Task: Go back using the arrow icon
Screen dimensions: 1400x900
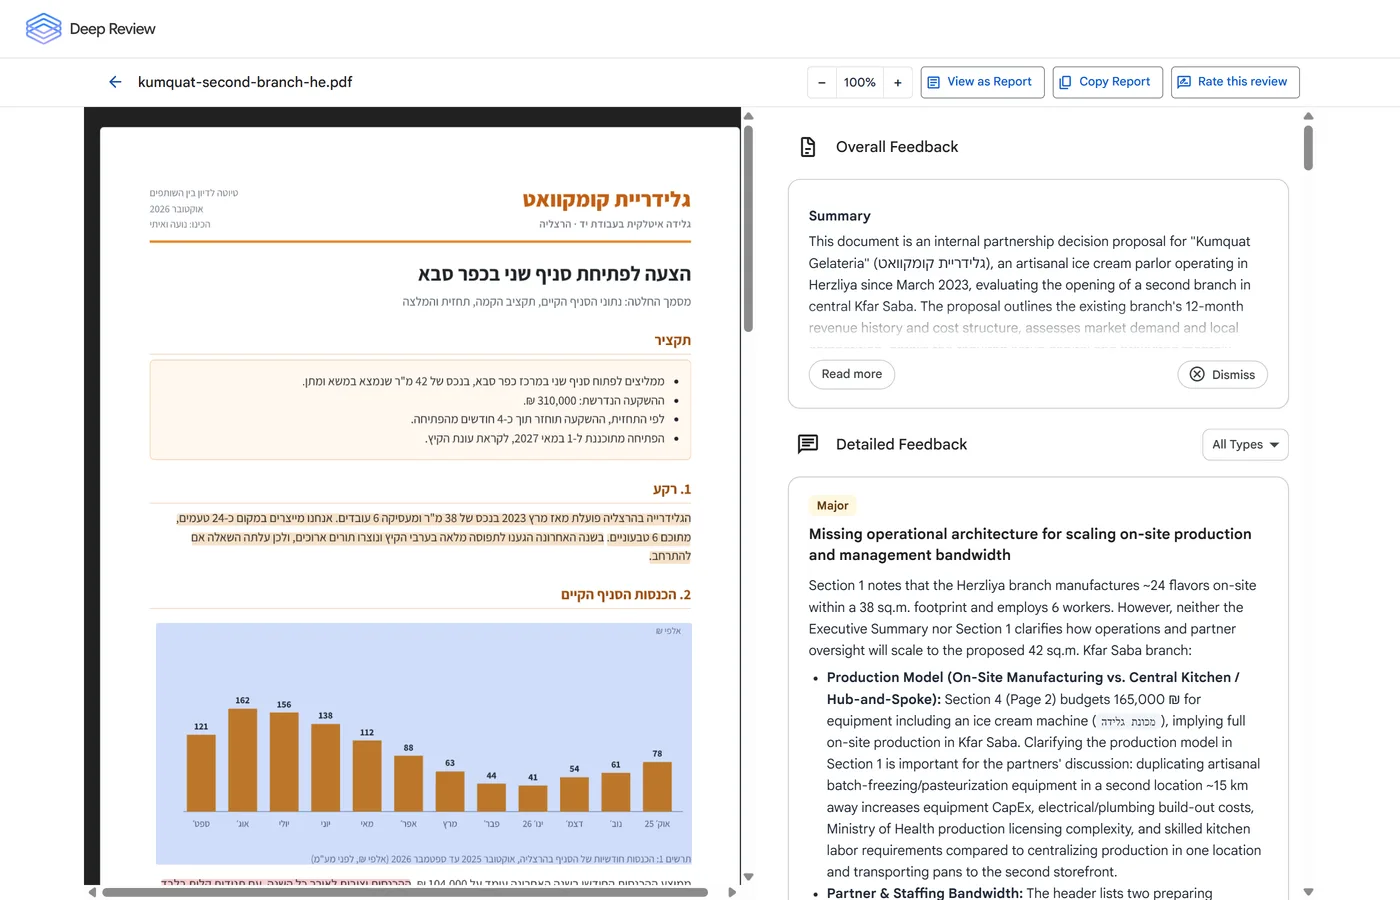Action: pyautogui.click(x=115, y=82)
